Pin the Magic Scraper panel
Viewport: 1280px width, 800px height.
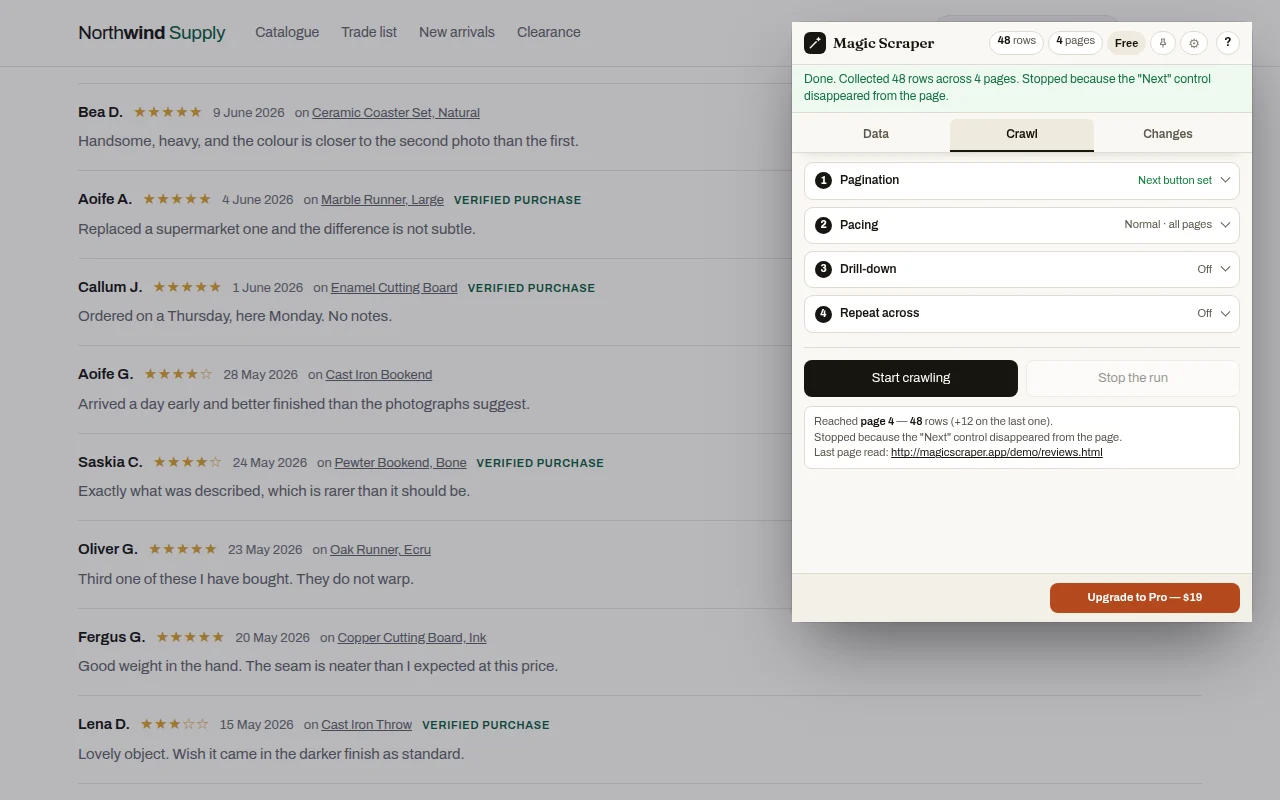[x=1162, y=43]
